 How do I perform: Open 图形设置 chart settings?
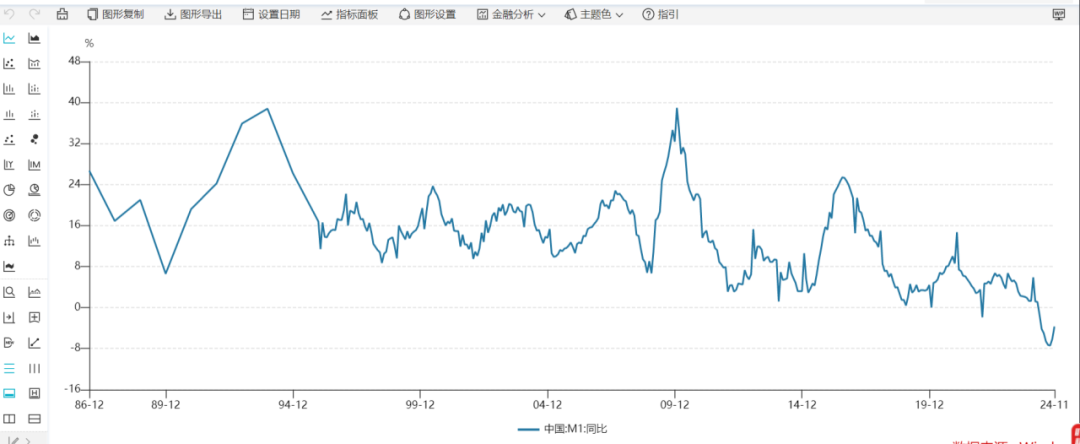427,14
